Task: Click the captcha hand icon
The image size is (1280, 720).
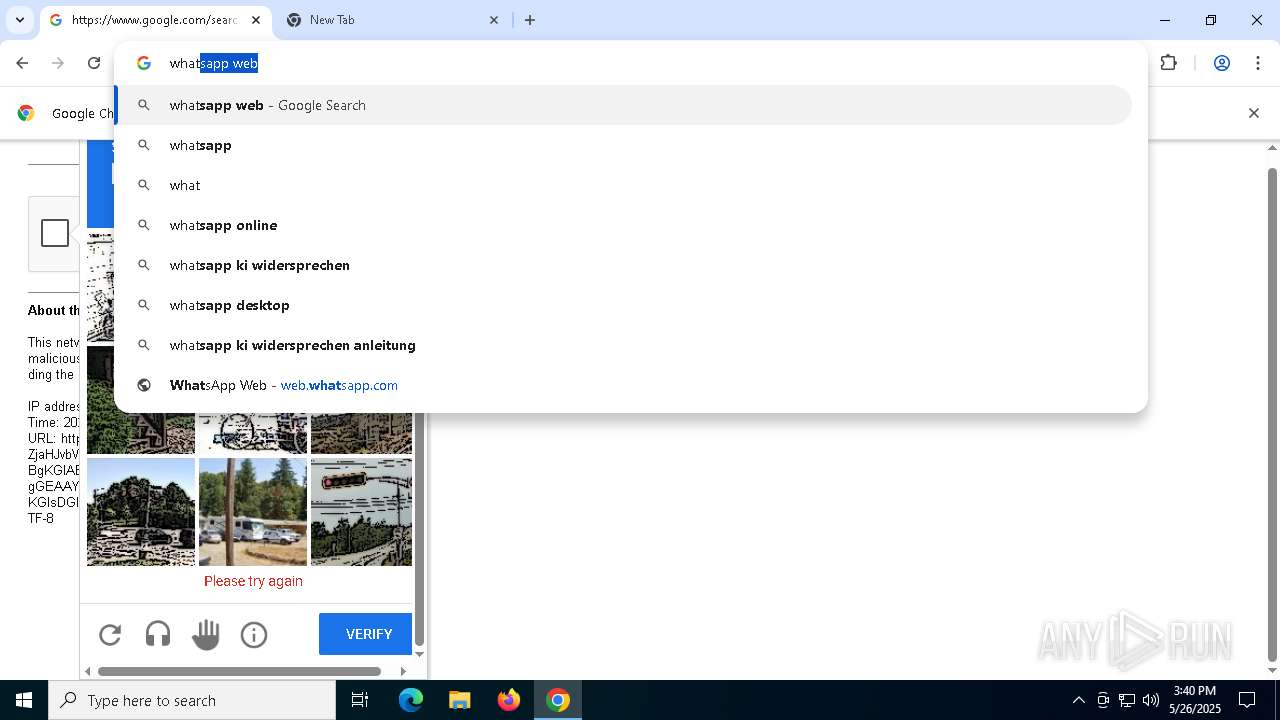Action: click(x=206, y=634)
